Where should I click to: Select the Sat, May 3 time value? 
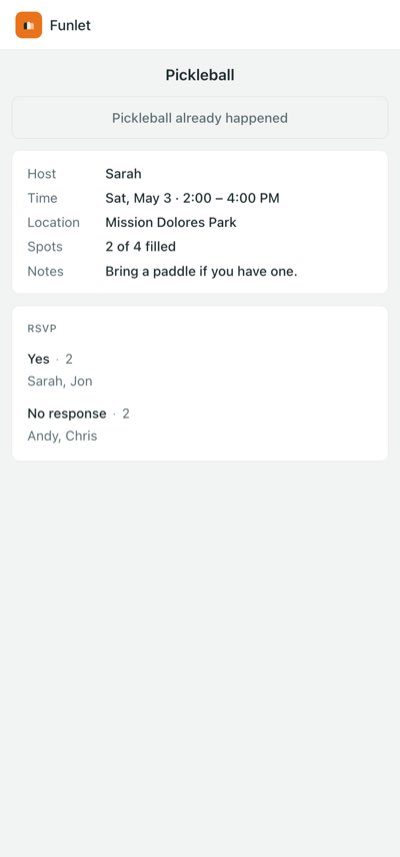point(192,198)
